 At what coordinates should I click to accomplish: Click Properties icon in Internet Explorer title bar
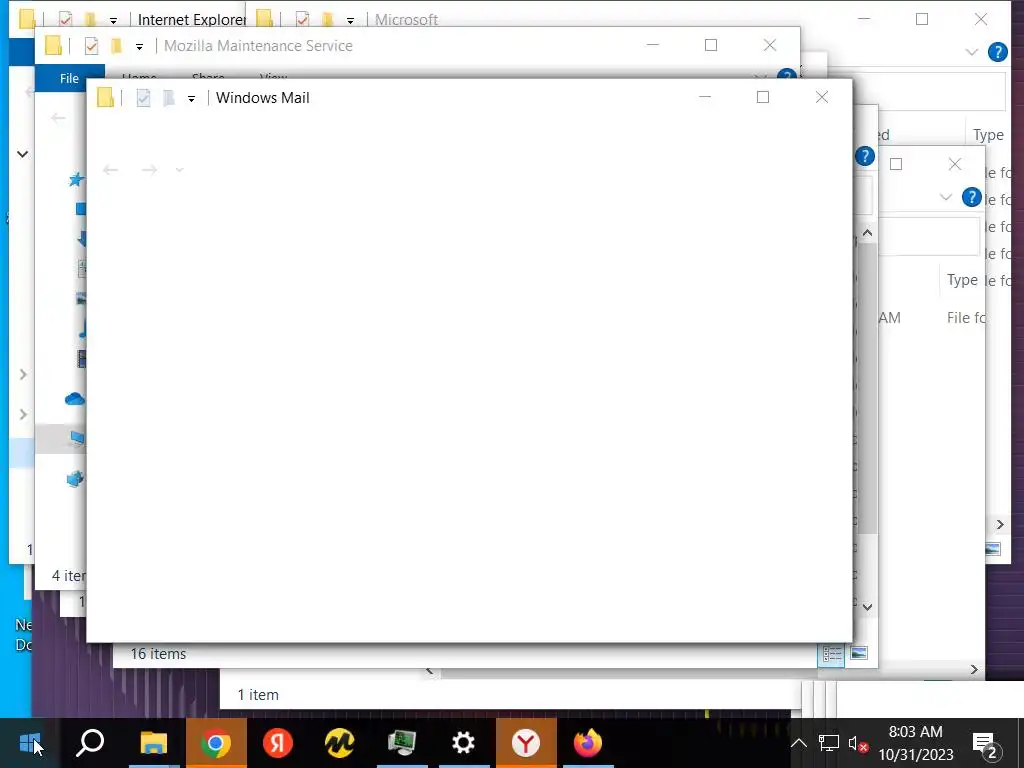(65, 20)
